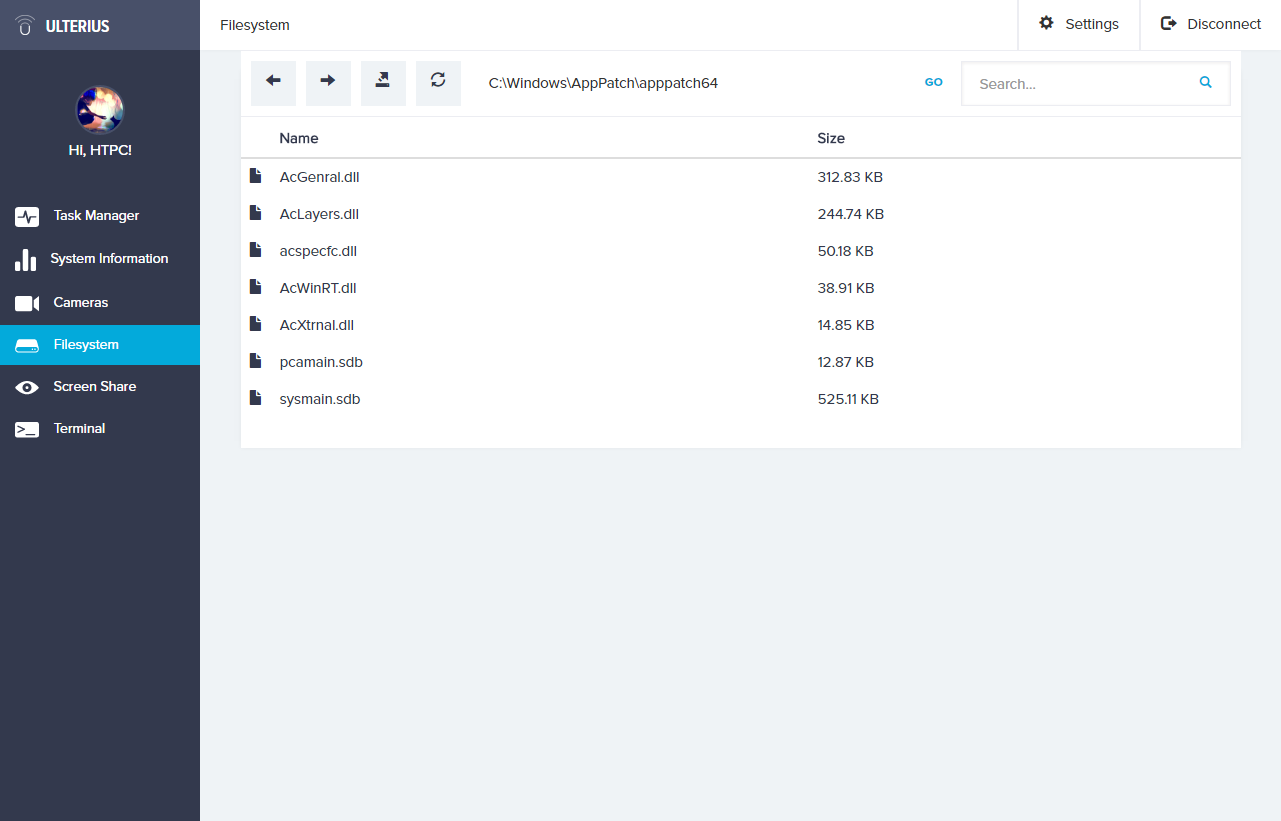Click the back arrow navigation button
This screenshot has height=821, width=1281.
[x=273, y=83]
